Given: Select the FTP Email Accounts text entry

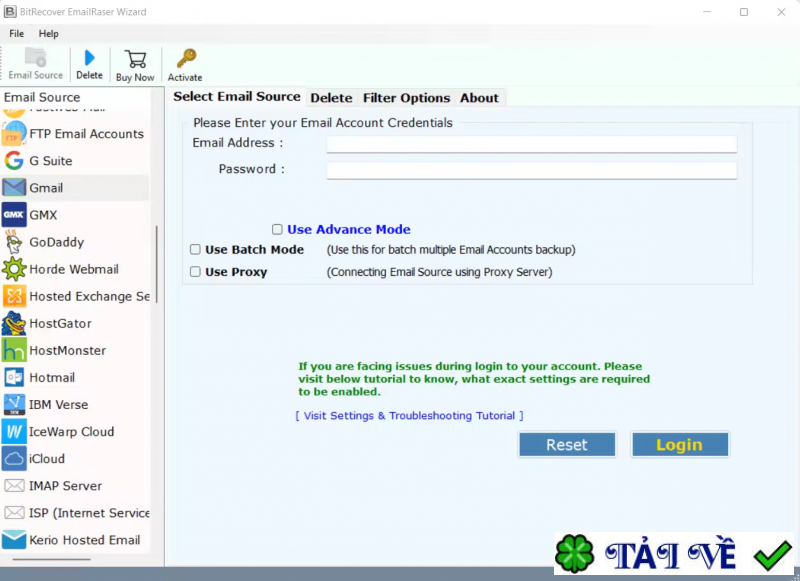Looking at the screenshot, I should pyautogui.click(x=87, y=134).
